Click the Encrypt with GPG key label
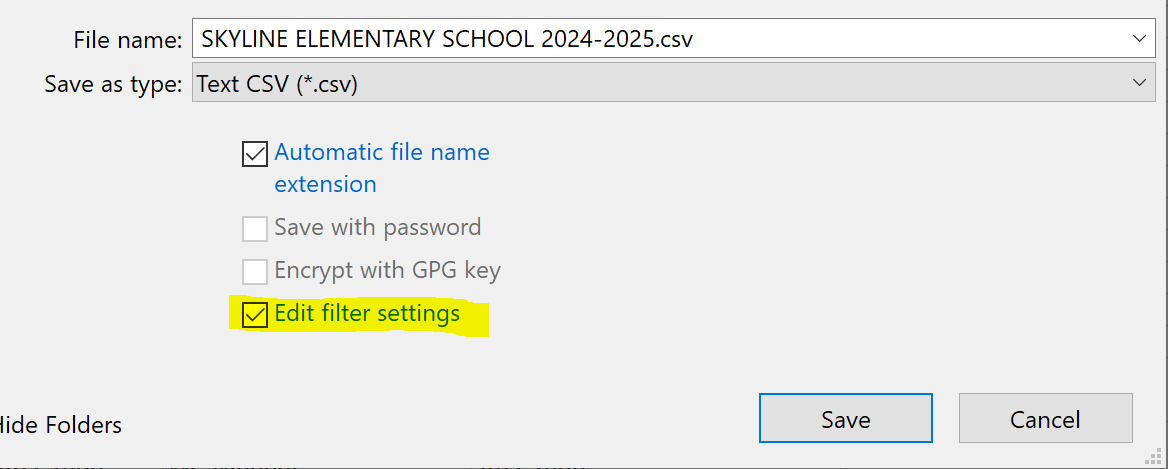Image resolution: width=1168 pixels, height=469 pixels. (387, 270)
